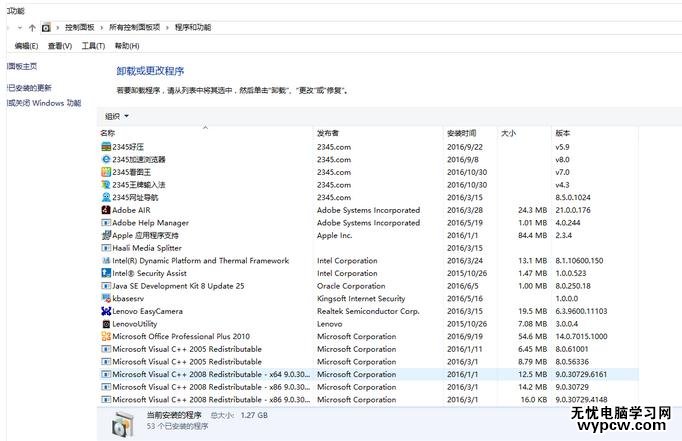Image resolution: width=682 pixels, height=441 pixels.
Task: Click the 2345网址导航 icon
Action: pos(106,197)
